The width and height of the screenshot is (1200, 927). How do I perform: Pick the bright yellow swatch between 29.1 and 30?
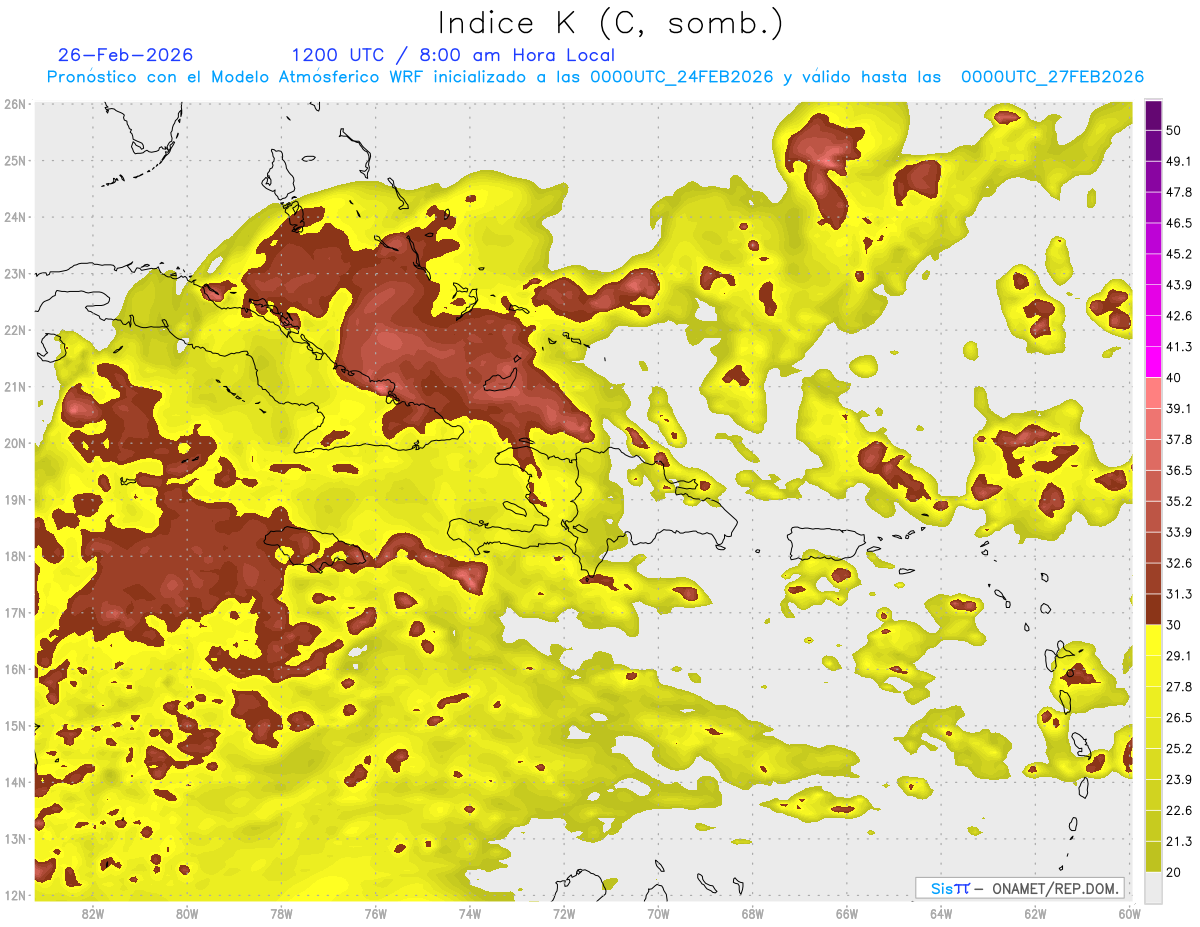click(1153, 641)
